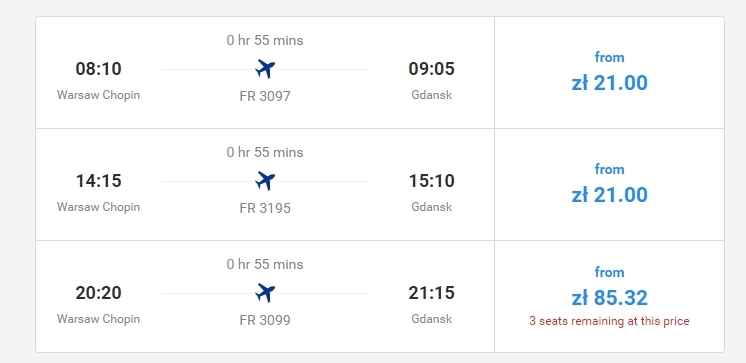This screenshot has width=746, height=363.
Task: Click the airplane icon for flight FR 3099
Action: pos(265,293)
